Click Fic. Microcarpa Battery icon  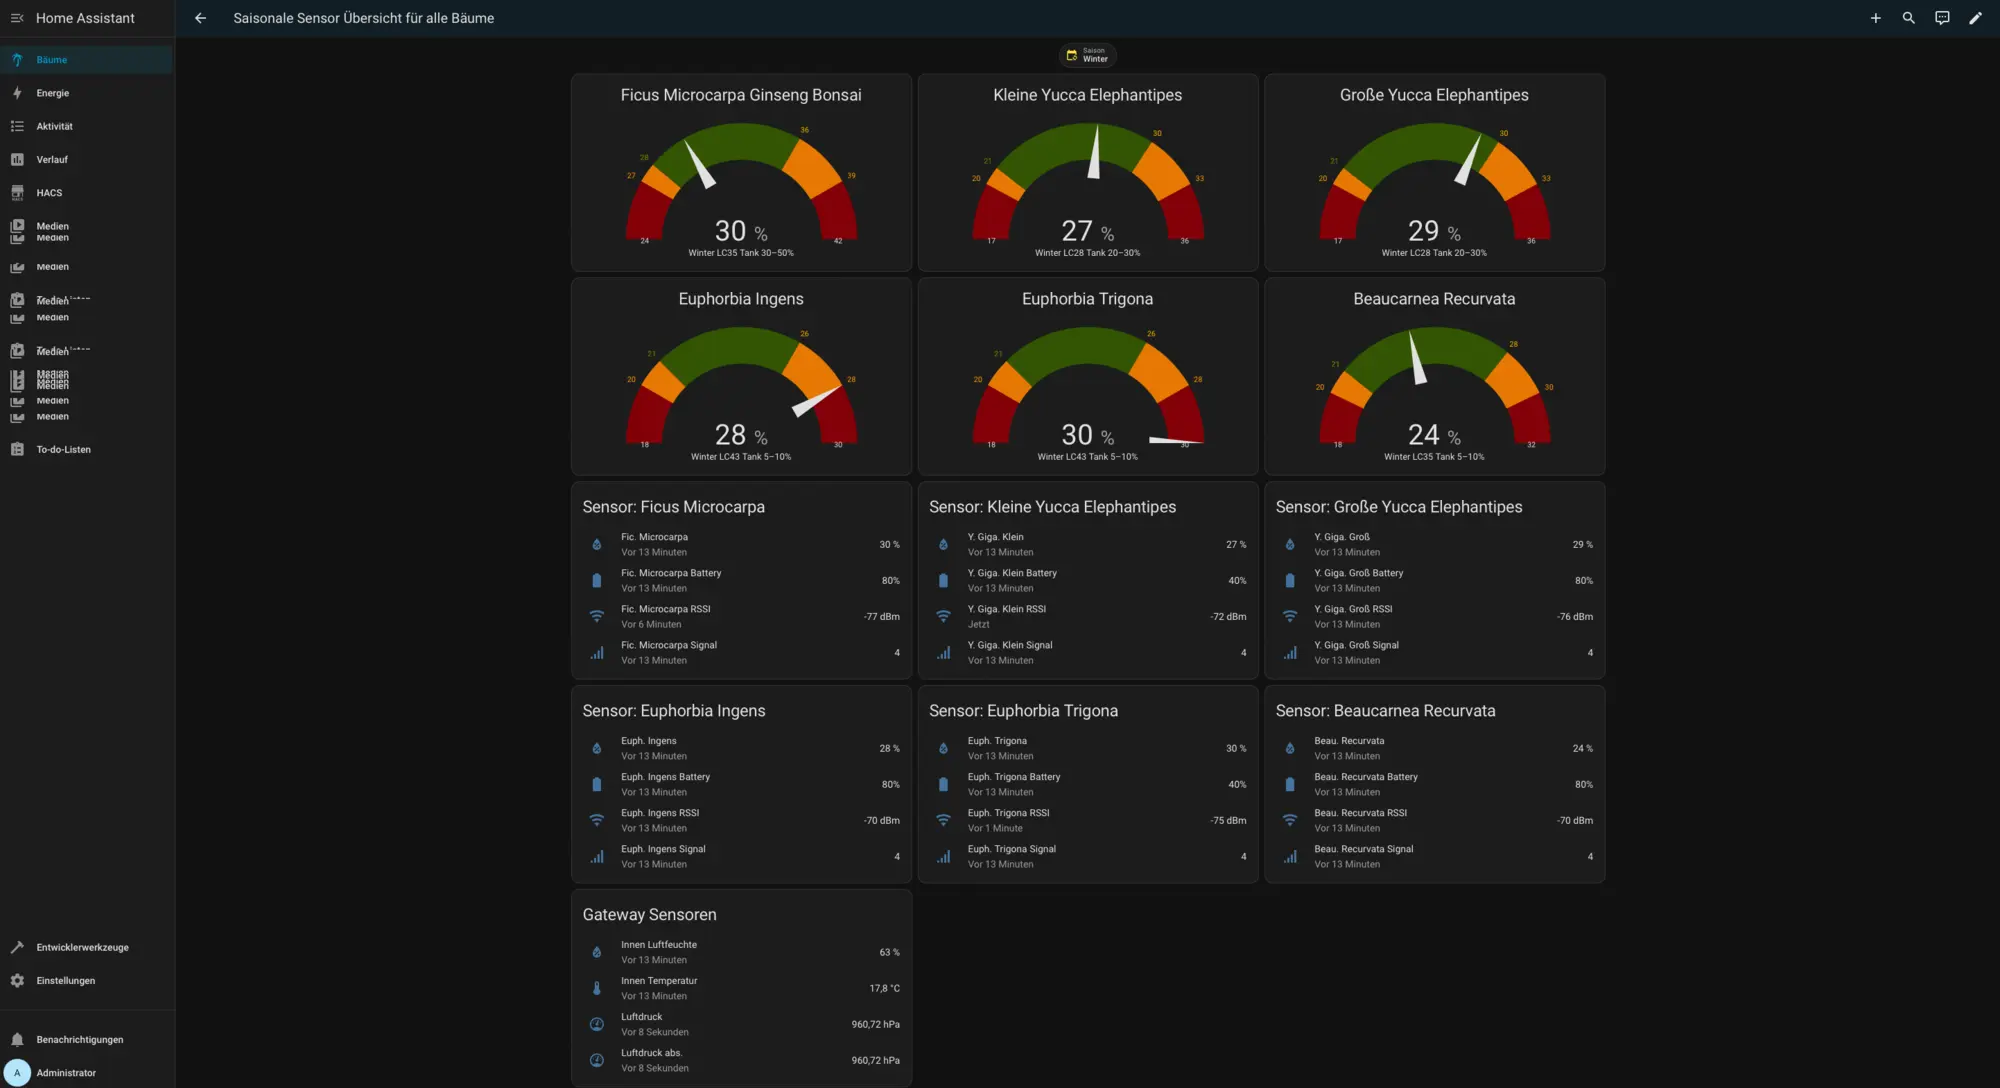[597, 581]
